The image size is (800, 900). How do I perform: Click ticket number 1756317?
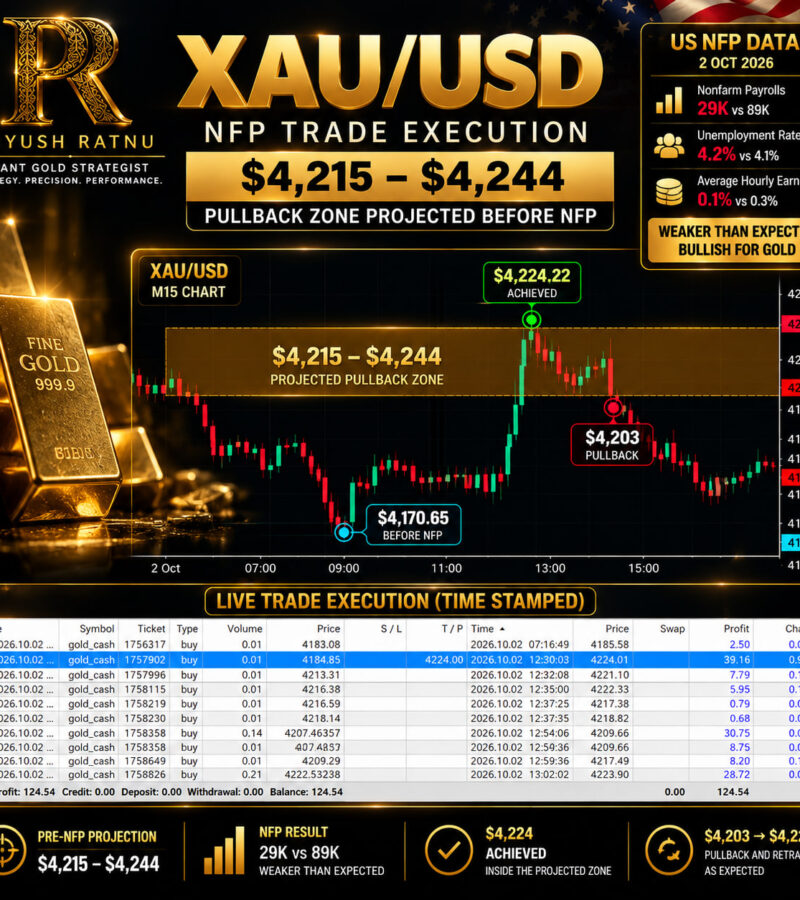[x=145, y=645]
